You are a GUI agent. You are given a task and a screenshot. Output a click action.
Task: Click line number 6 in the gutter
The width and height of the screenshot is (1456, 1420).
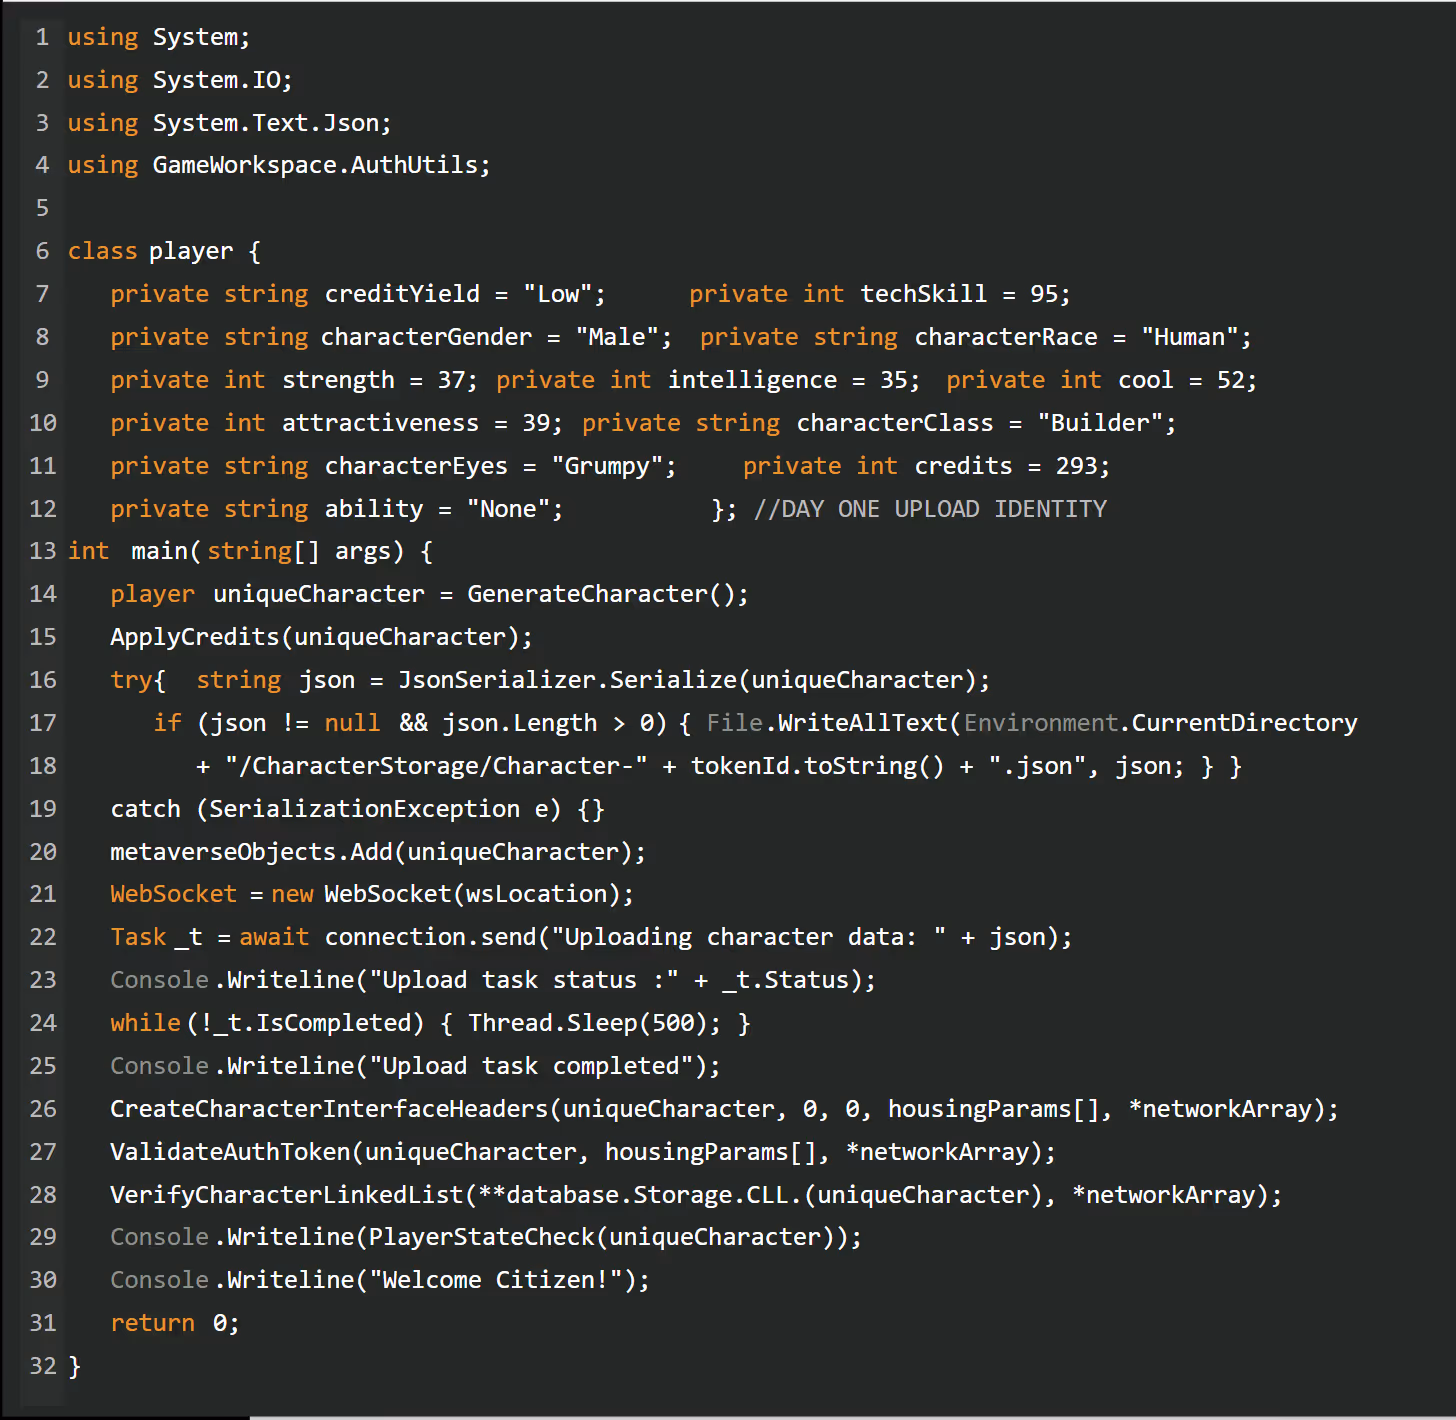(x=42, y=251)
